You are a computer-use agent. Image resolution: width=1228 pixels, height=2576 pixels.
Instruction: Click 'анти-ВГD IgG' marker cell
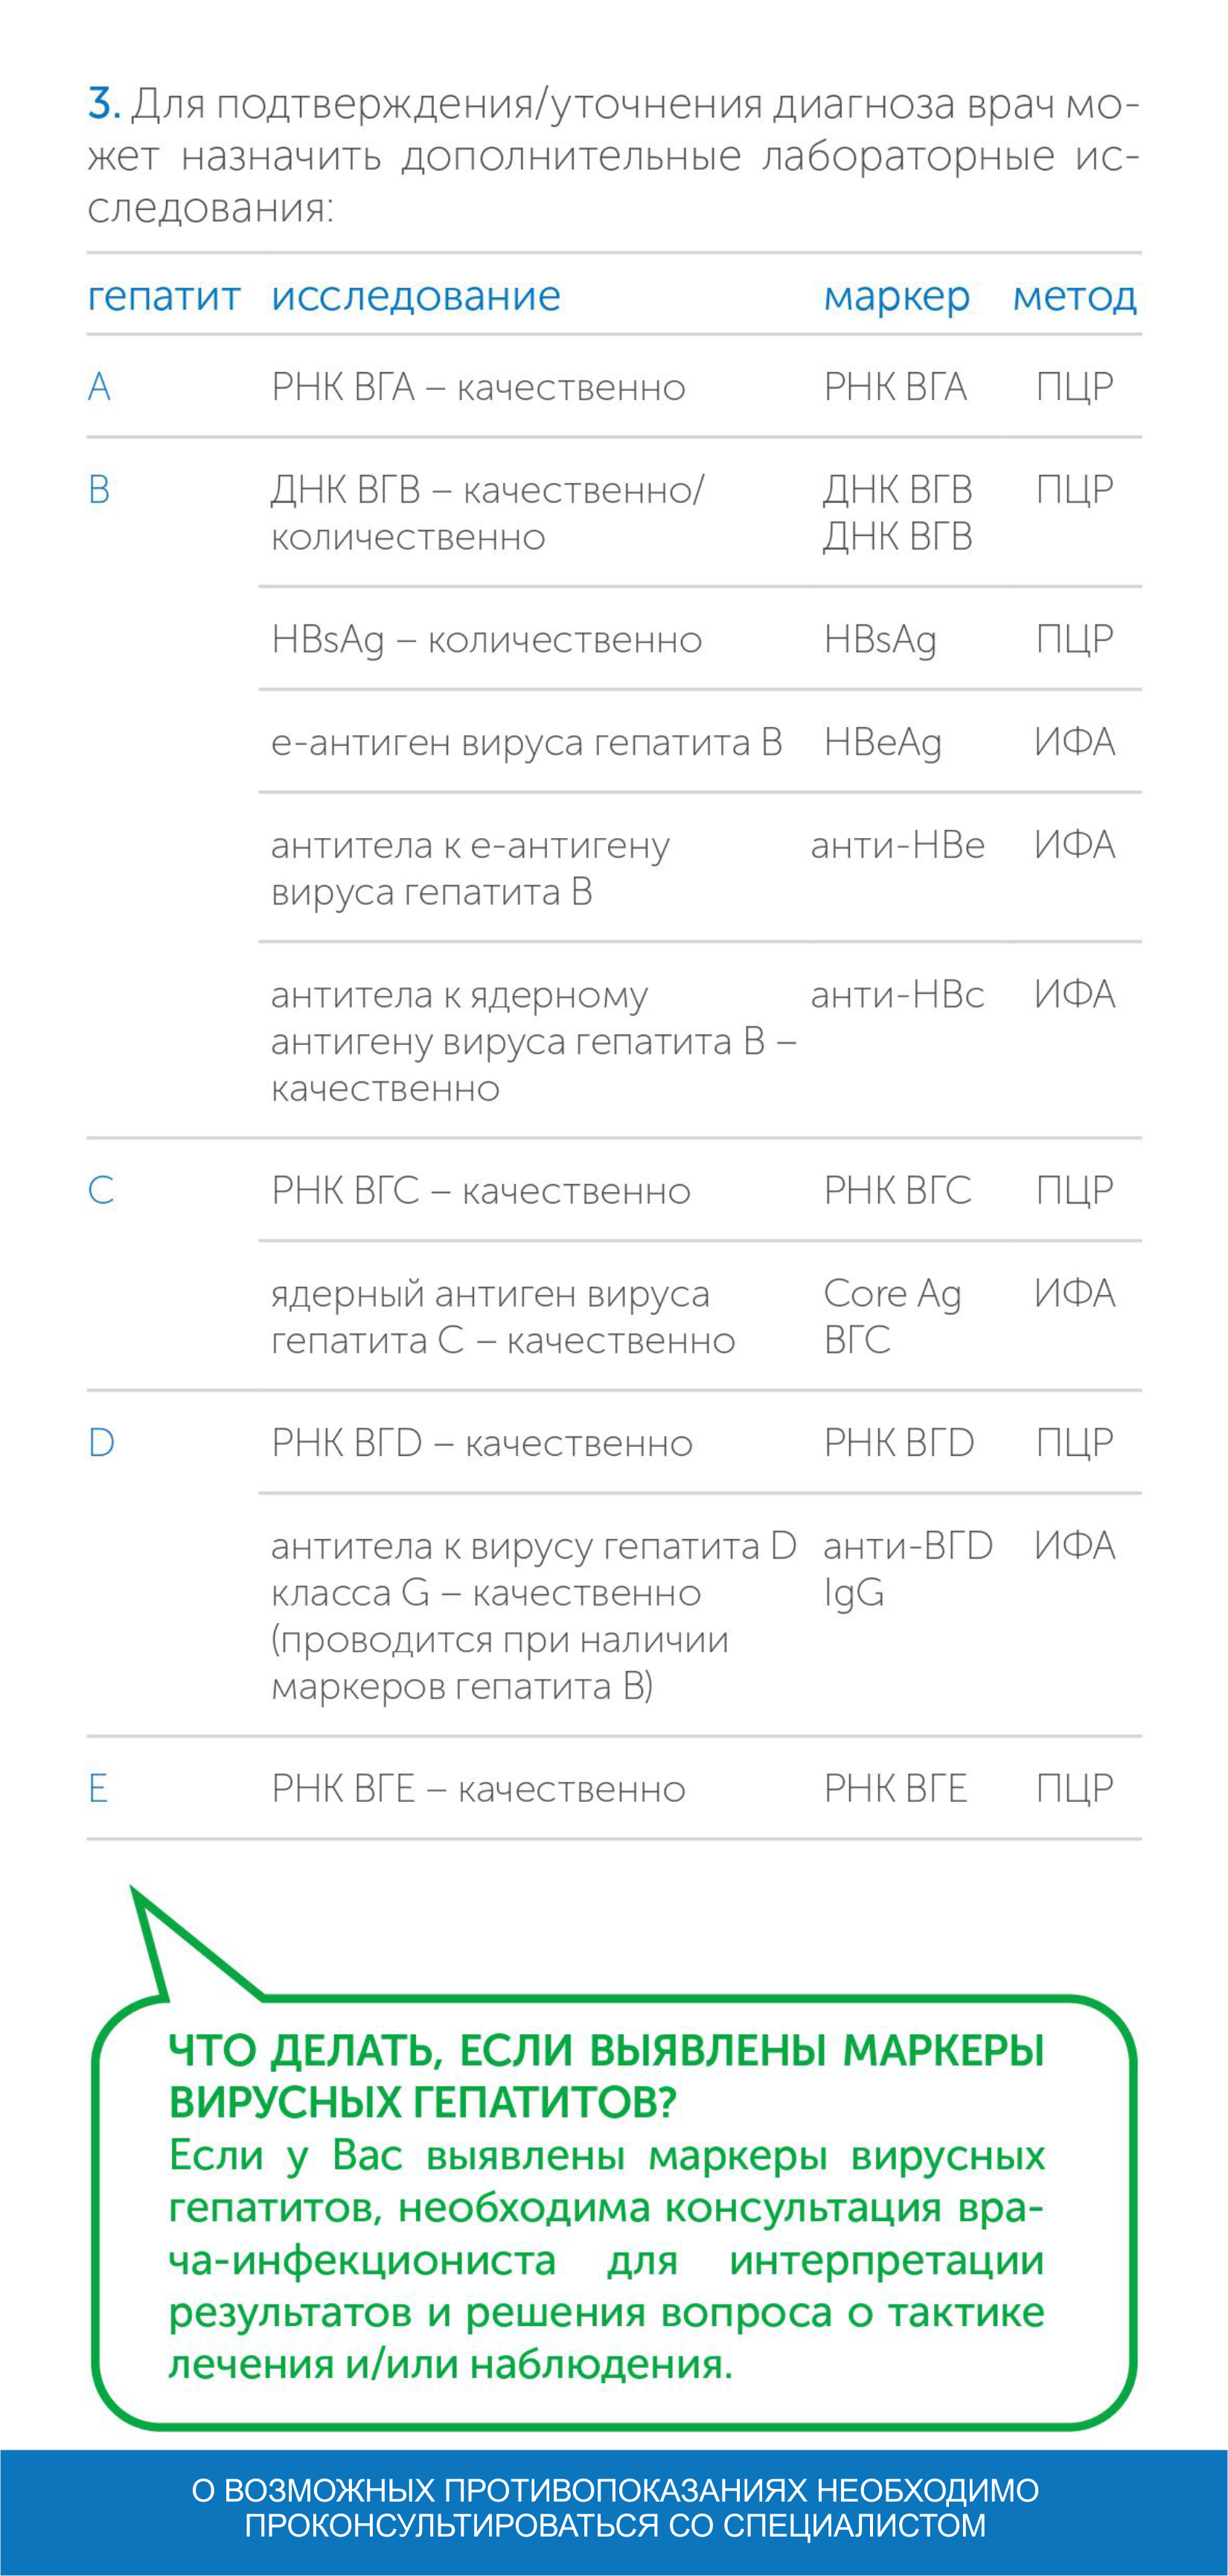(908, 1570)
